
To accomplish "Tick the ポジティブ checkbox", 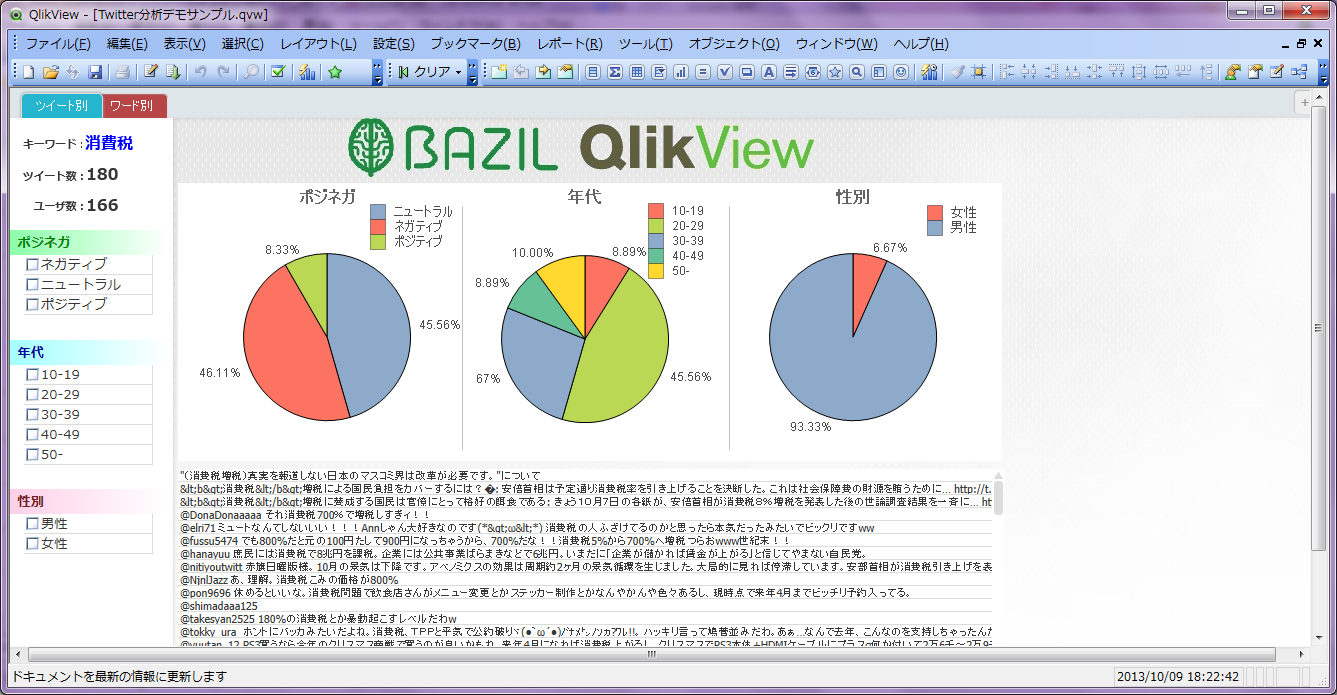I will coord(32,305).
